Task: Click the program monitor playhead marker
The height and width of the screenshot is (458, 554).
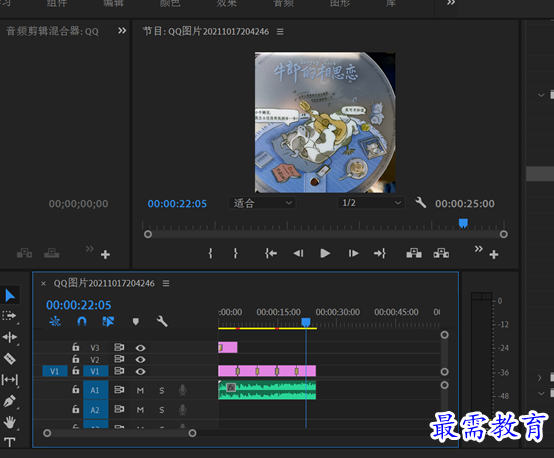Action: [x=463, y=223]
